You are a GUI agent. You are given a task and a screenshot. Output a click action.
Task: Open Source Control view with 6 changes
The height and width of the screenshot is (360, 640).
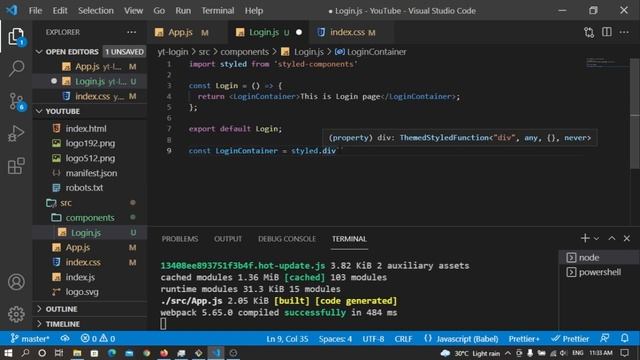click(x=16, y=101)
